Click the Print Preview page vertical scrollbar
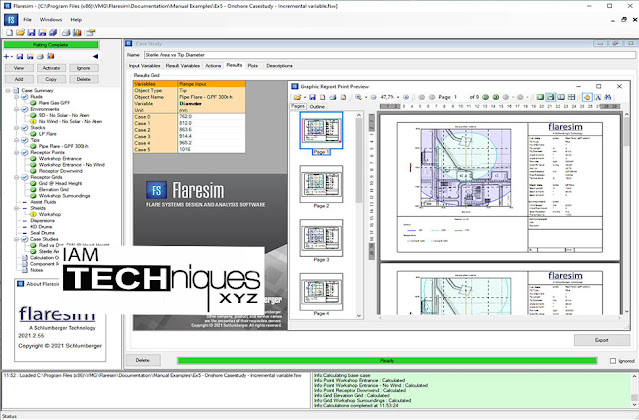The height and width of the screenshot is (420, 639). click(x=627, y=212)
